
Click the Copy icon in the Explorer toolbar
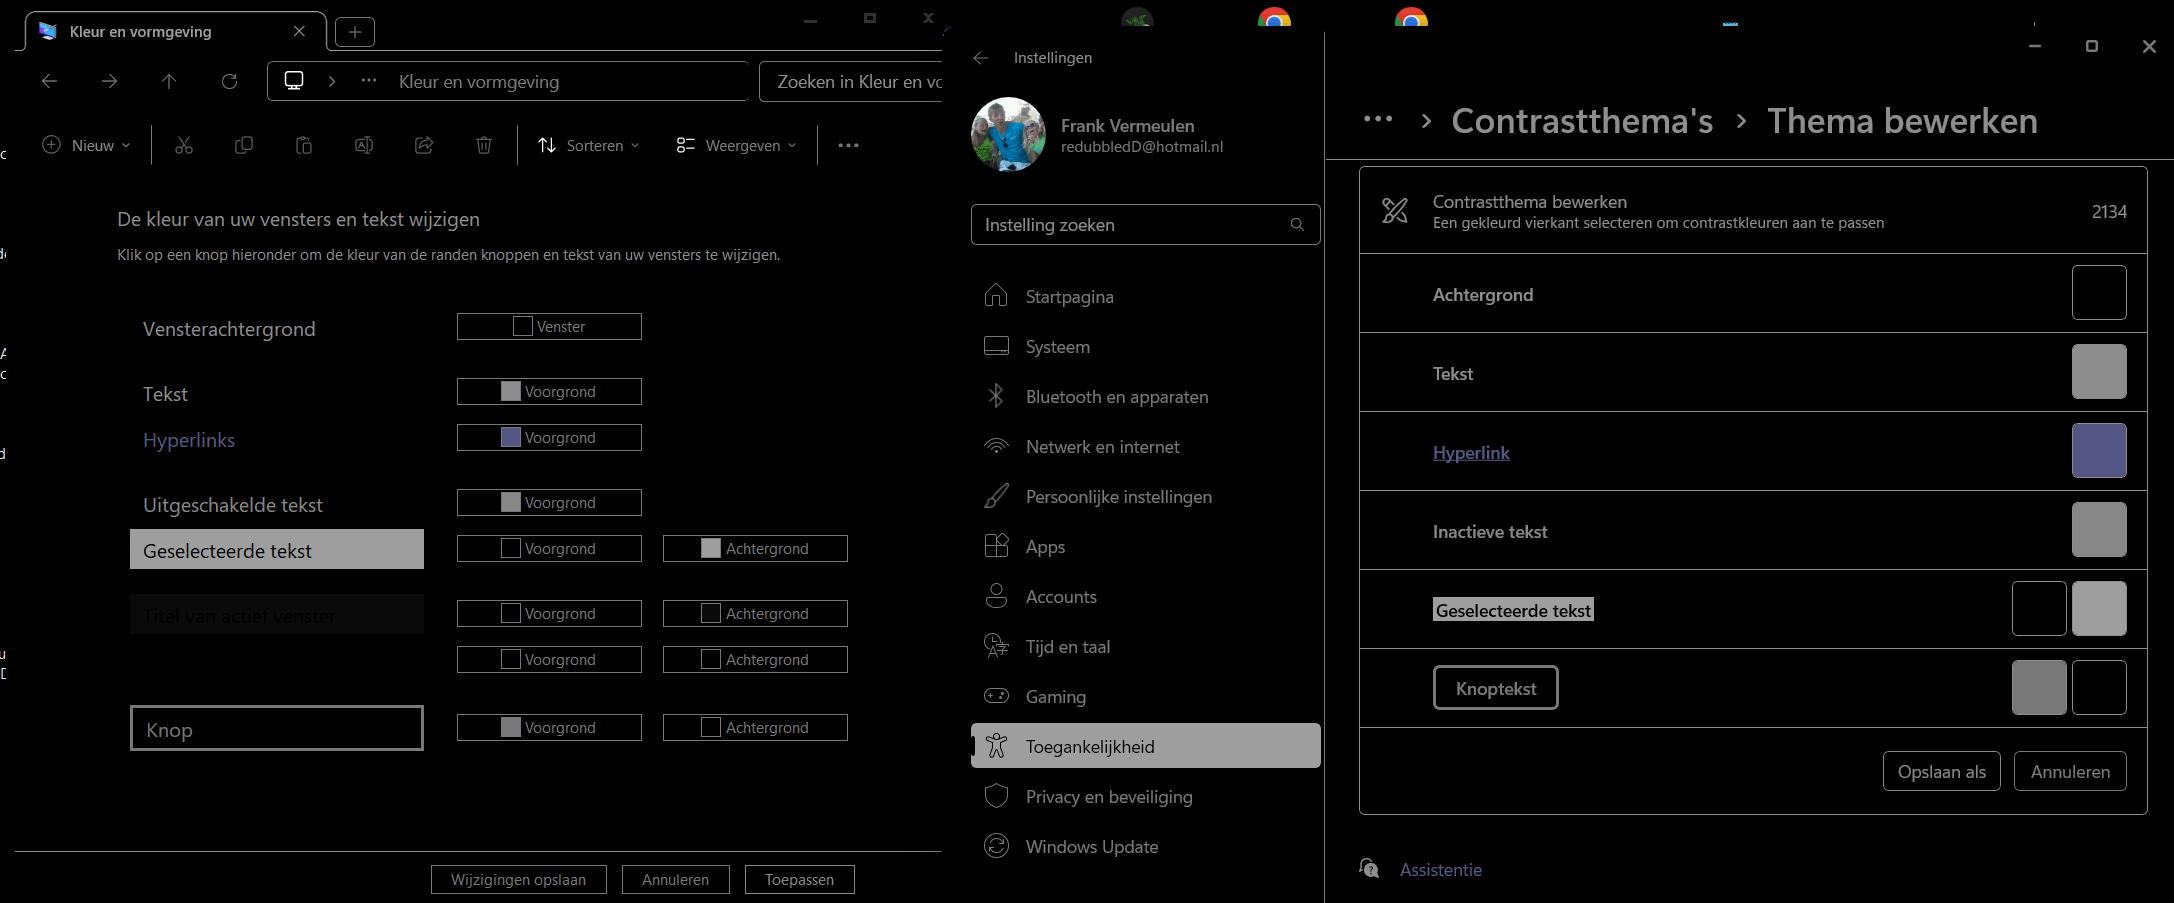pos(244,146)
